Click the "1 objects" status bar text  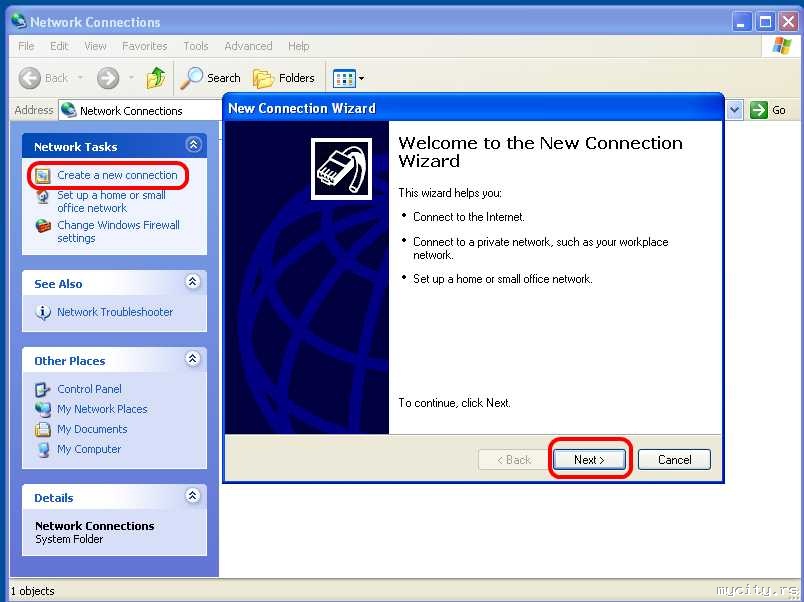[32, 591]
